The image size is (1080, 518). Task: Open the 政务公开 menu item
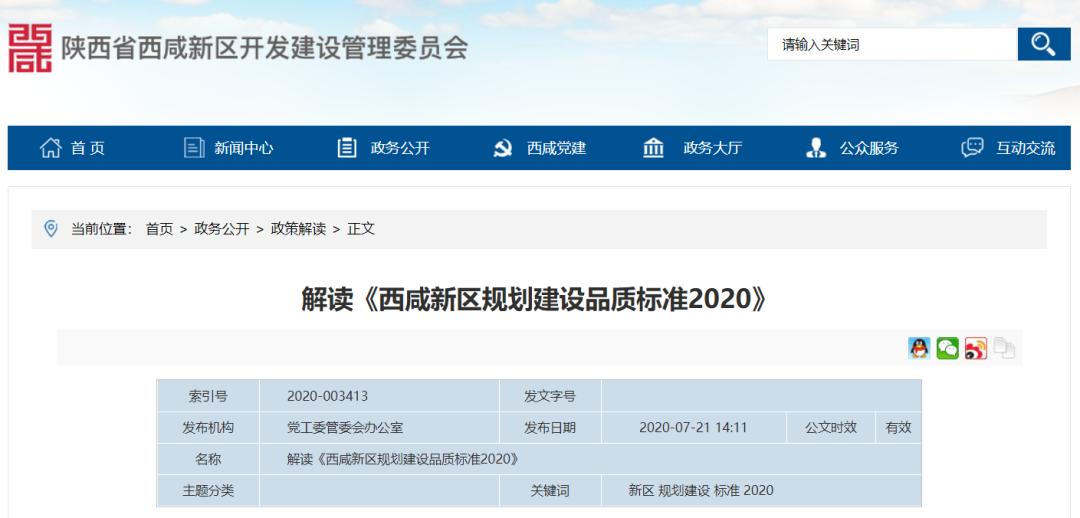(399, 148)
